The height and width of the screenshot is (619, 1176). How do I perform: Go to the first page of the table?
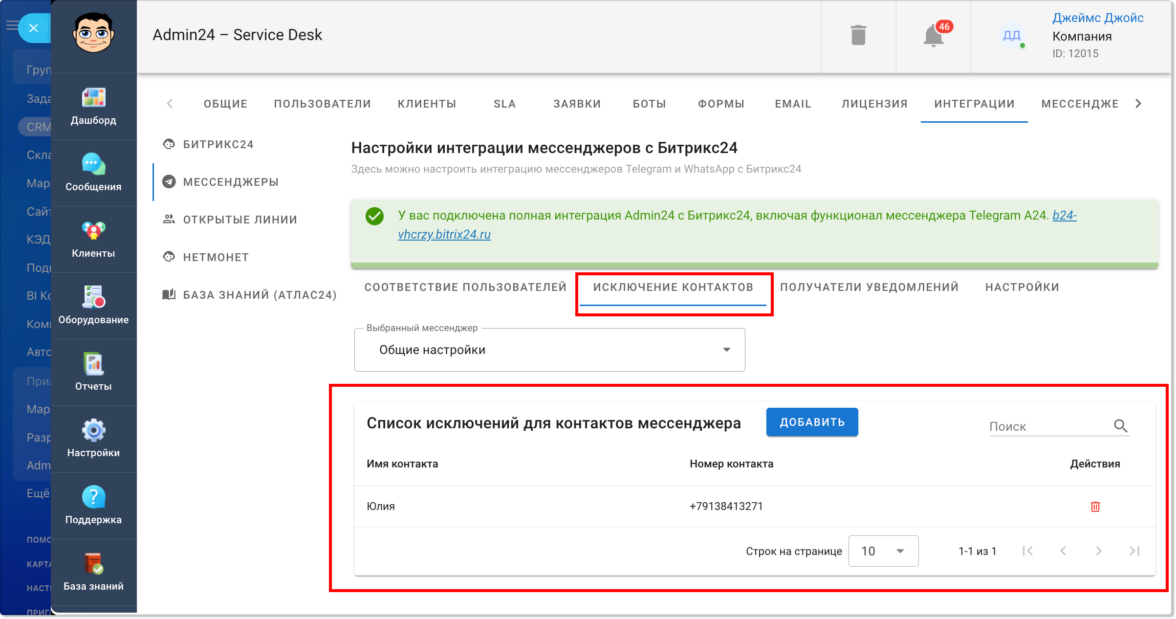pyautogui.click(x=1028, y=551)
